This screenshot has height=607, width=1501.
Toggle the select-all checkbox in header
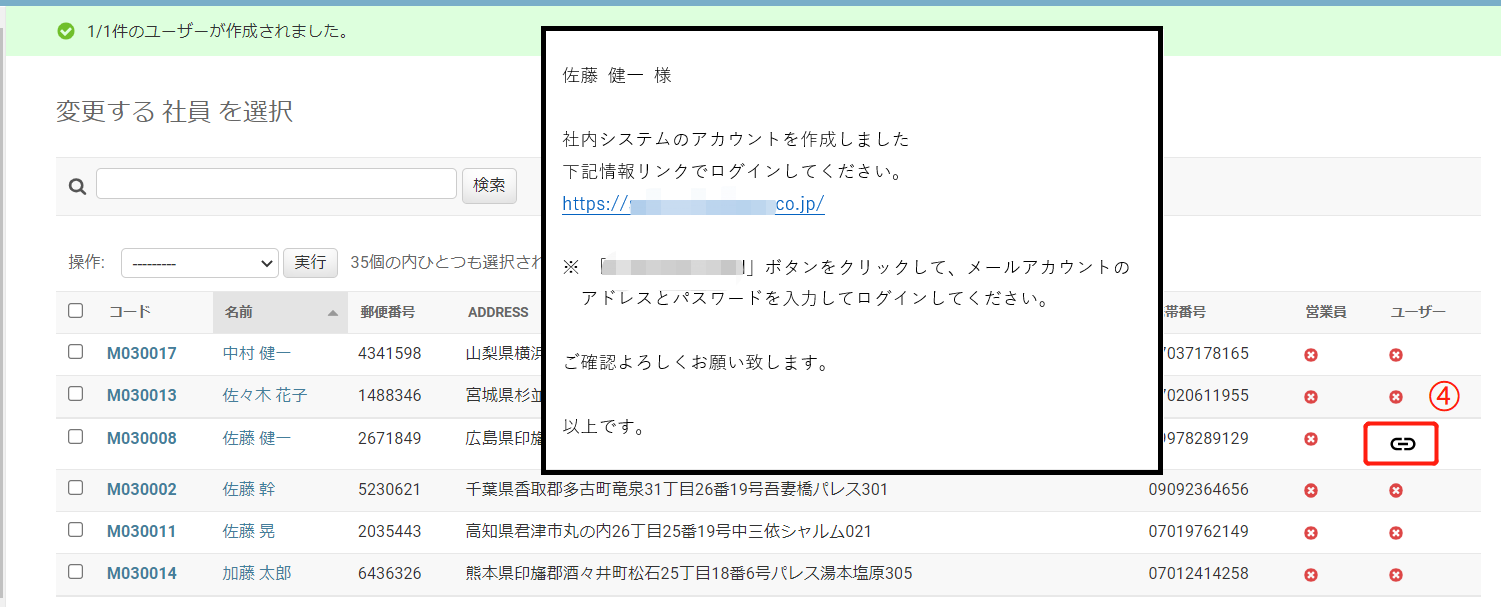click(76, 311)
